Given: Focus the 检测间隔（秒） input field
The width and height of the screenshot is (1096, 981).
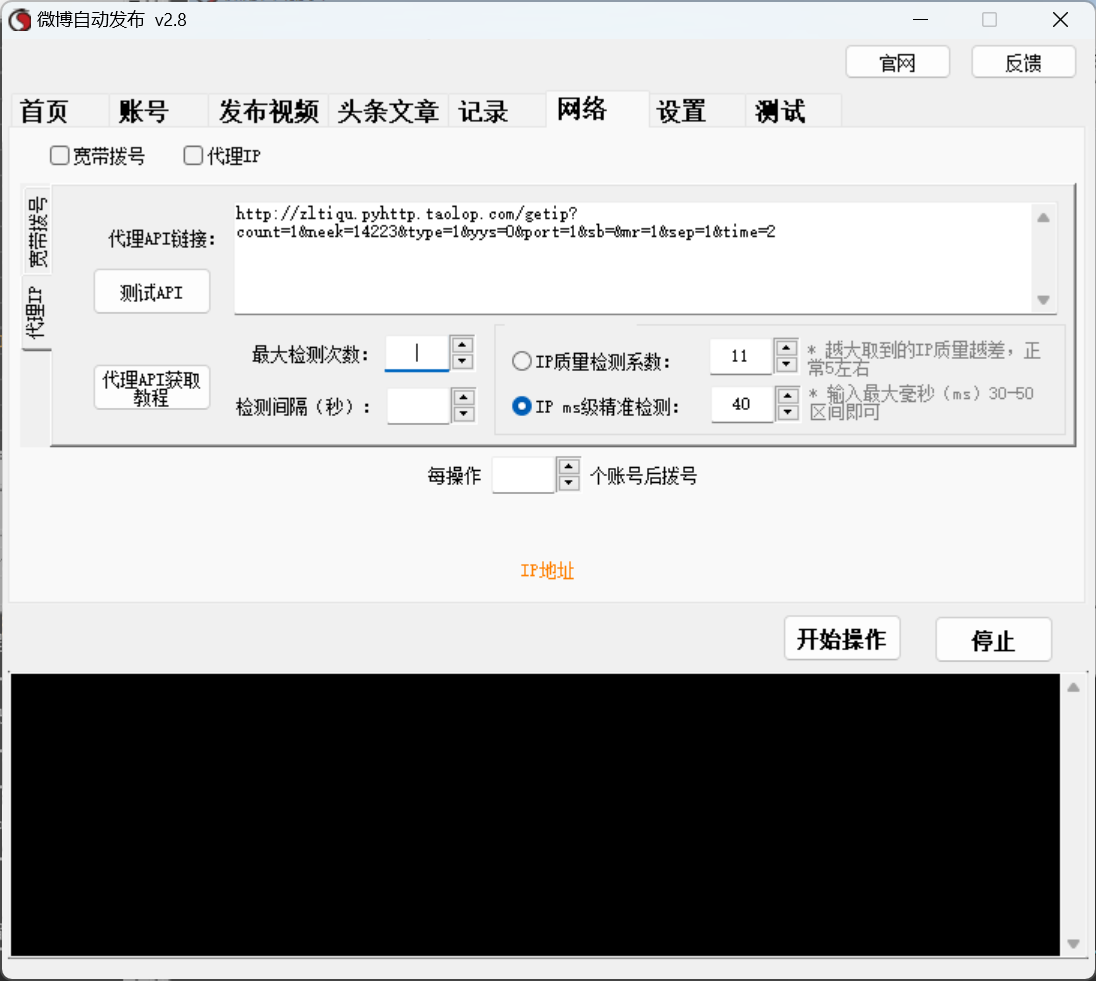Looking at the screenshot, I should tap(419, 406).
